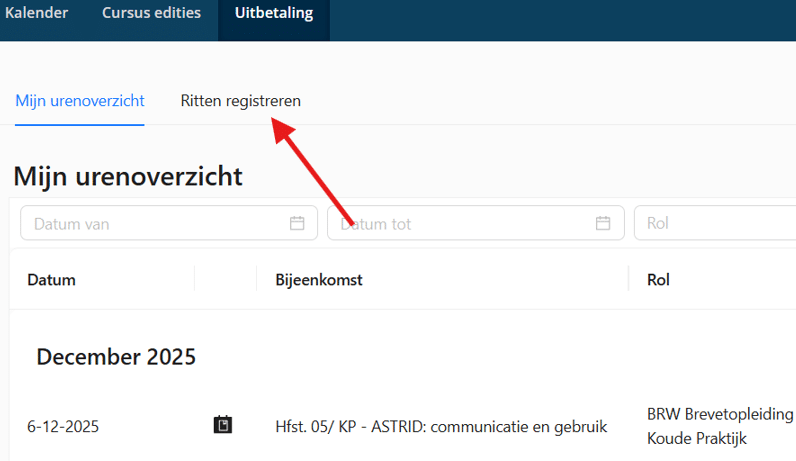
Task: Collapse the December 2025 group
Action: pyautogui.click(x=116, y=357)
